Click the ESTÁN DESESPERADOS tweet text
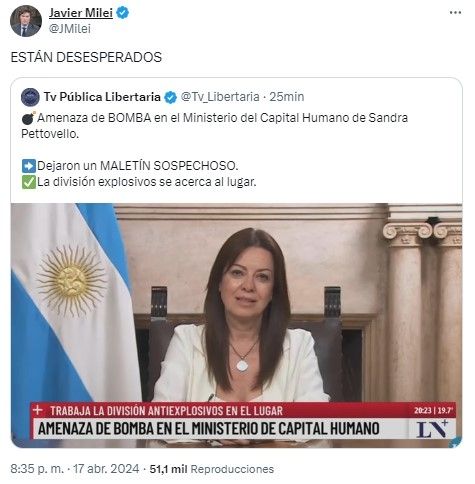 pos(86,57)
